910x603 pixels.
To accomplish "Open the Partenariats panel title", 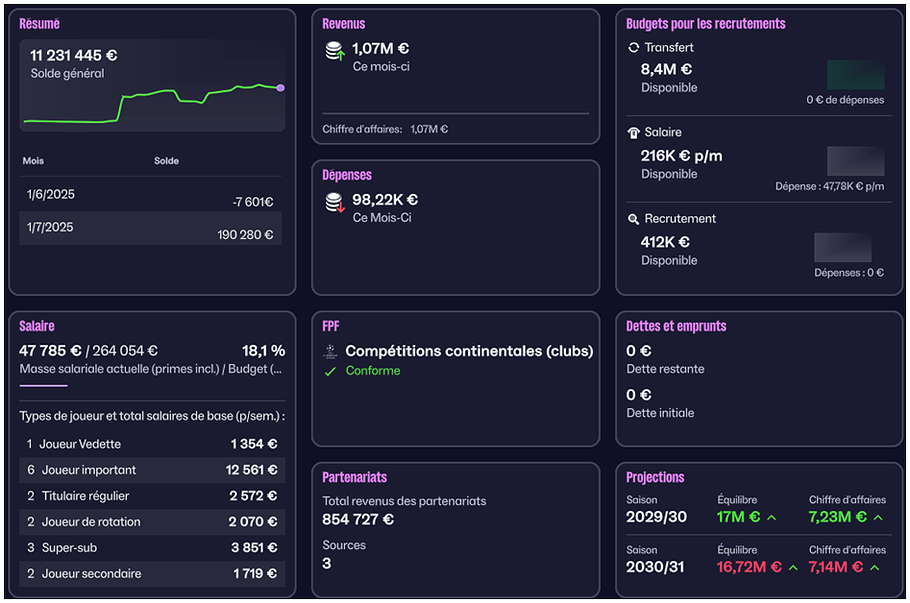I will tap(354, 477).
